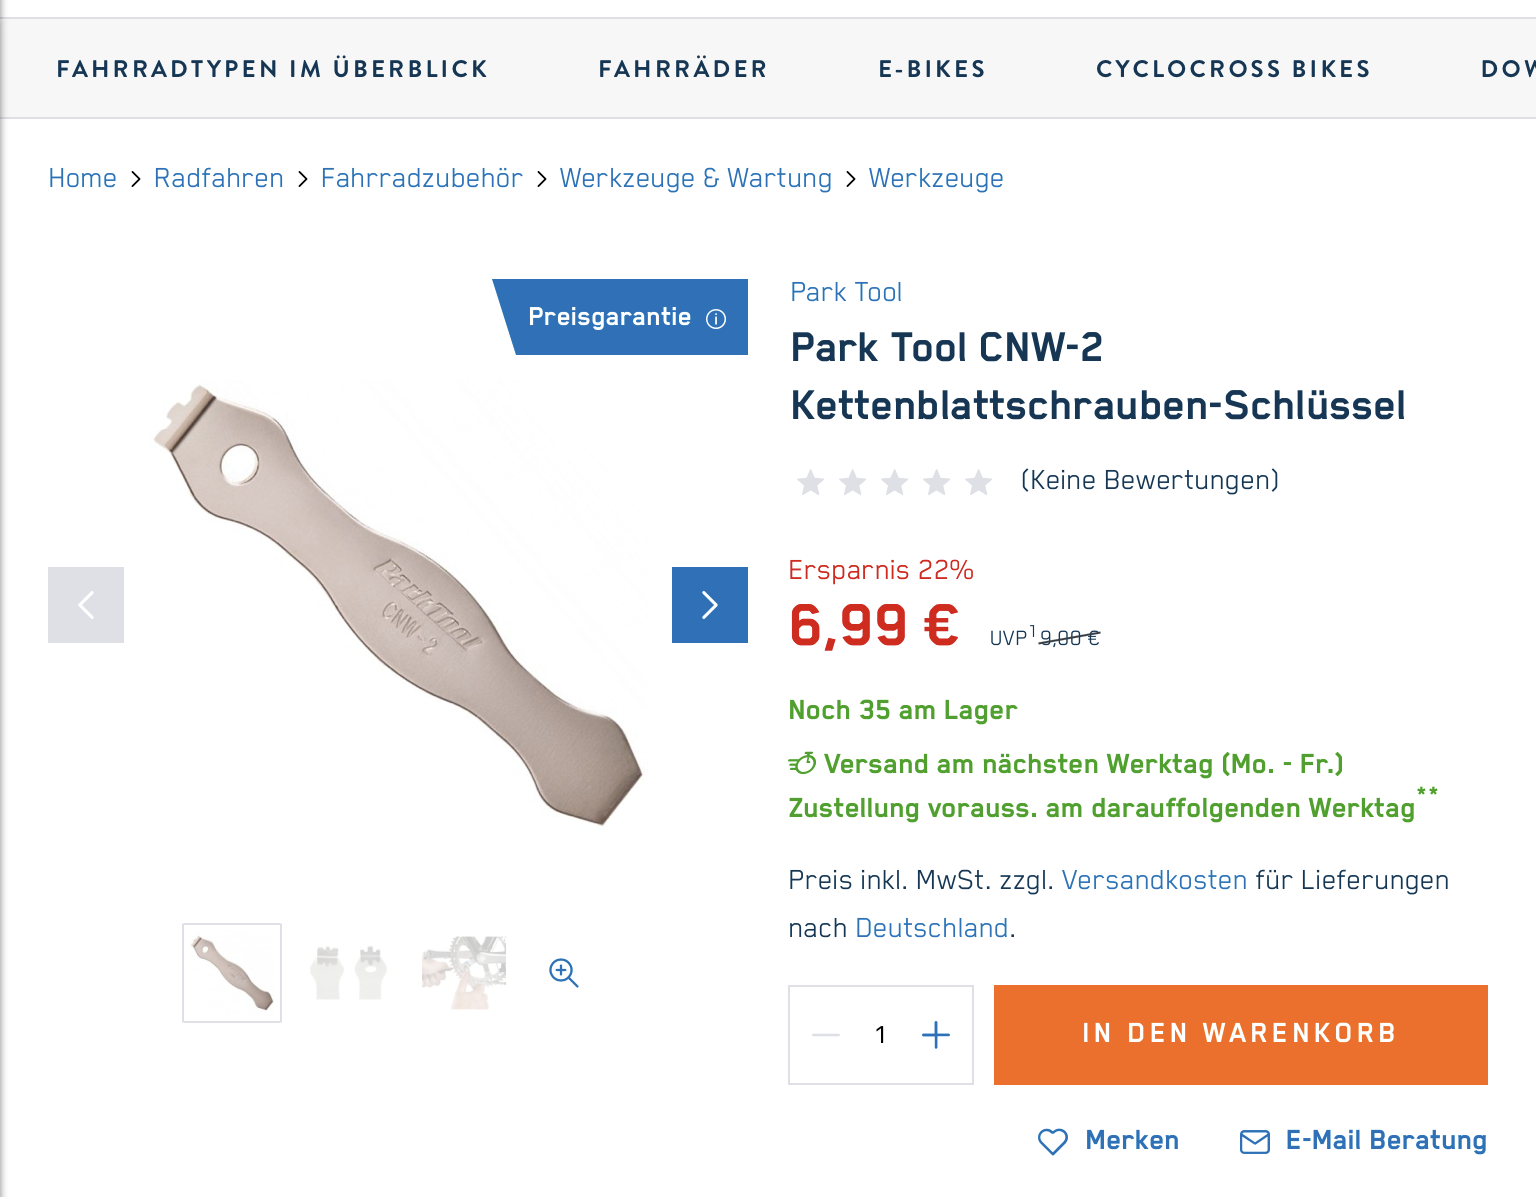This screenshot has width=1536, height=1197.
Task: Click the quantity input field
Action: (880, 1035)
